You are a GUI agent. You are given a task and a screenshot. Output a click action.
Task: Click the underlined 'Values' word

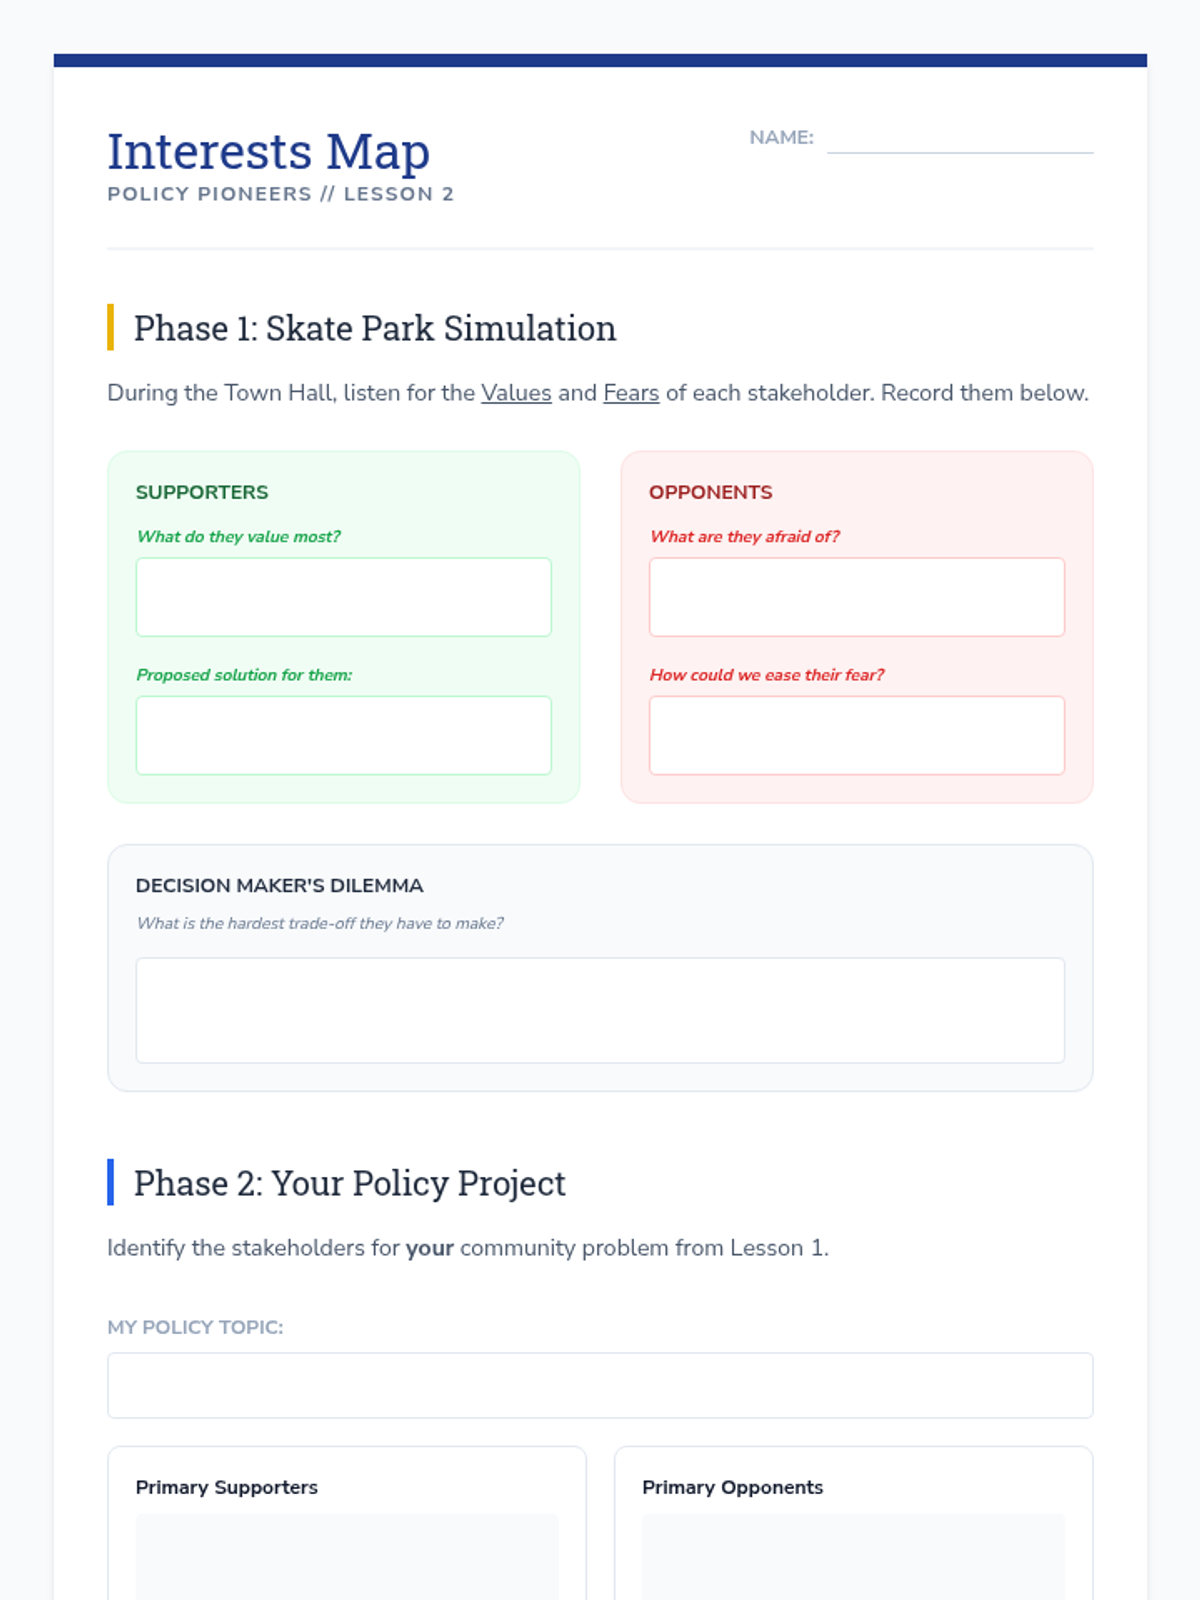tap(516, 393)
